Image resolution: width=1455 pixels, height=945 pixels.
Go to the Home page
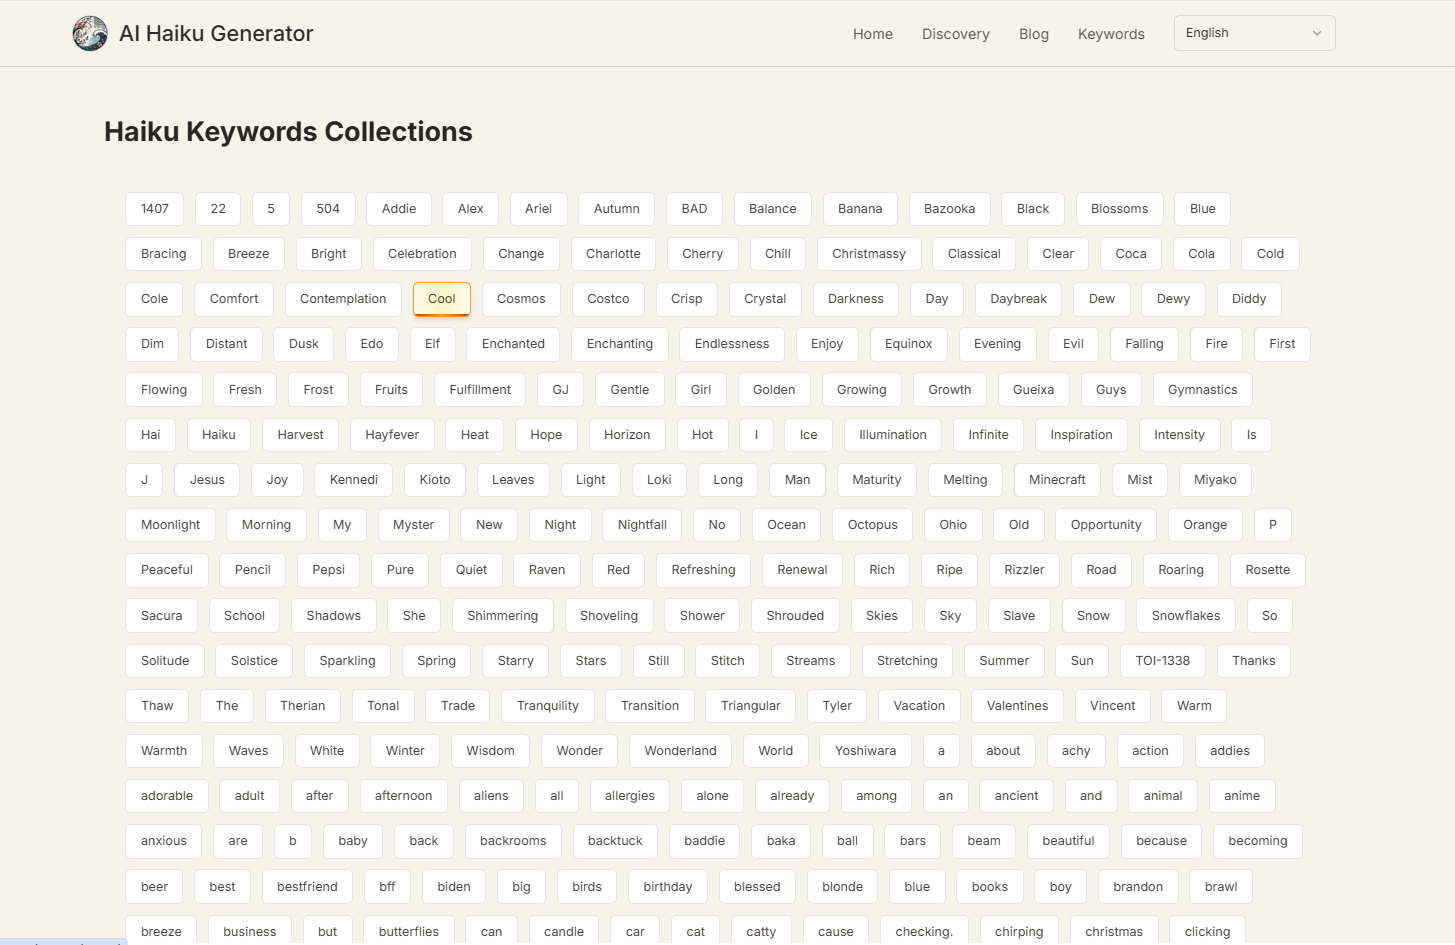click(x=872, y=34)
